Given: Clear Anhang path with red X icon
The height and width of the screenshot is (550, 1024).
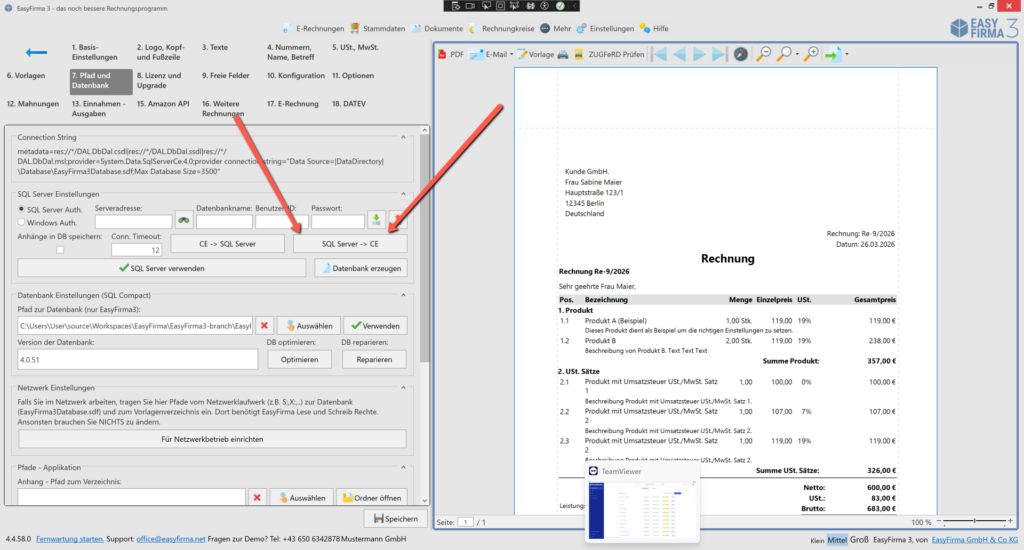Looking at the screenshot, I should click(257, 498).
